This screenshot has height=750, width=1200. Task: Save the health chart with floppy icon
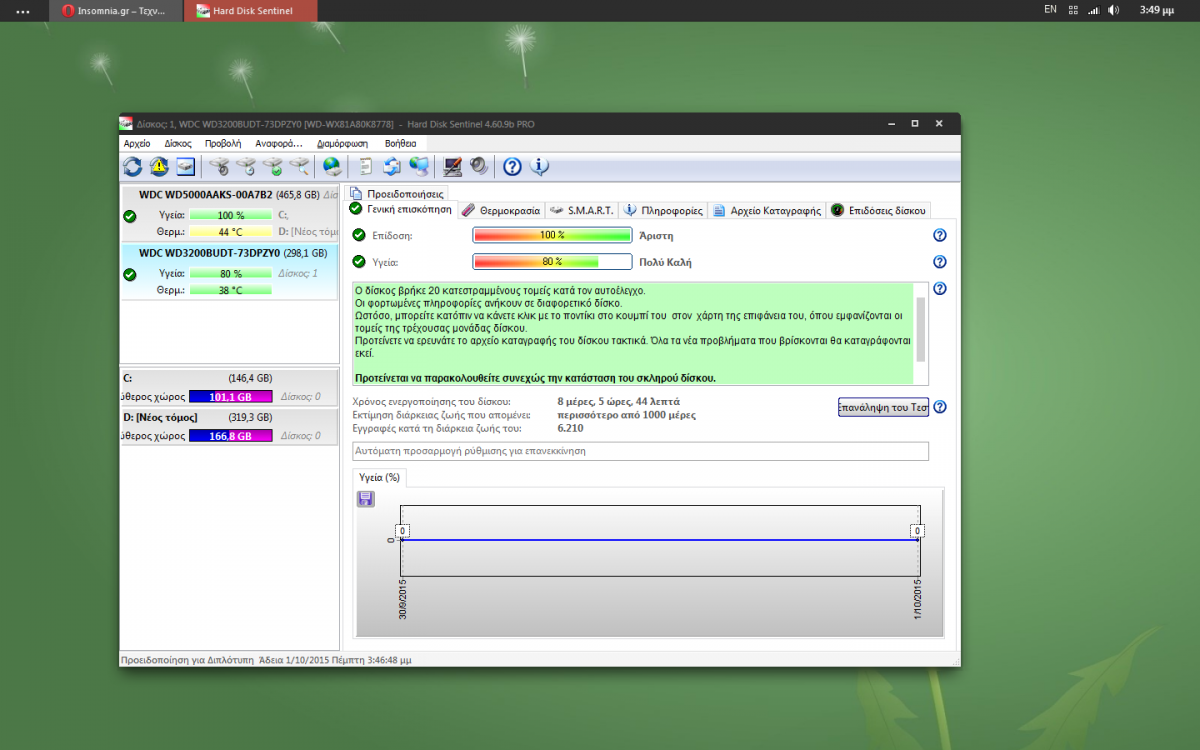pos(365,498)
